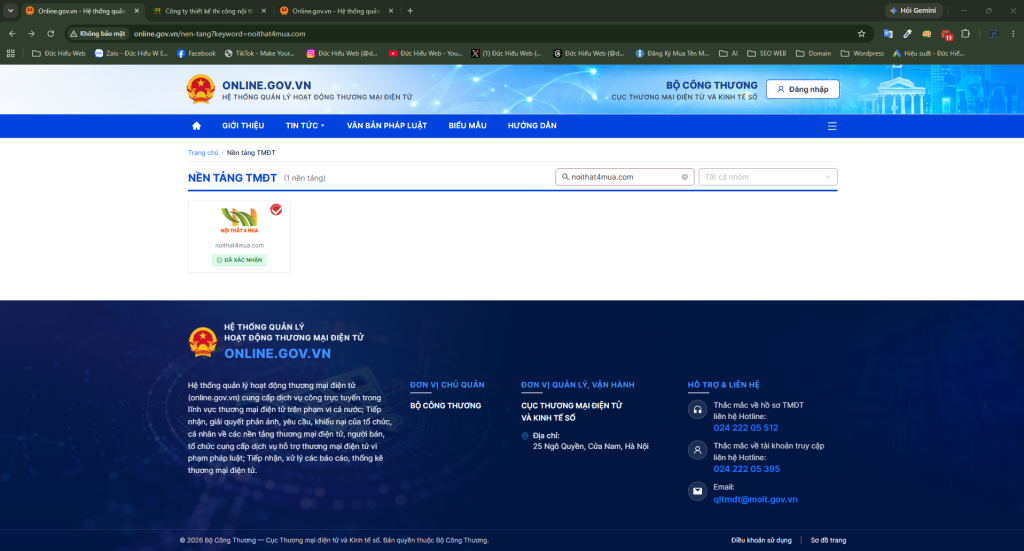Click the noithat4mua.com search input field
The image size is (1024, 551).
pos(624,177)
